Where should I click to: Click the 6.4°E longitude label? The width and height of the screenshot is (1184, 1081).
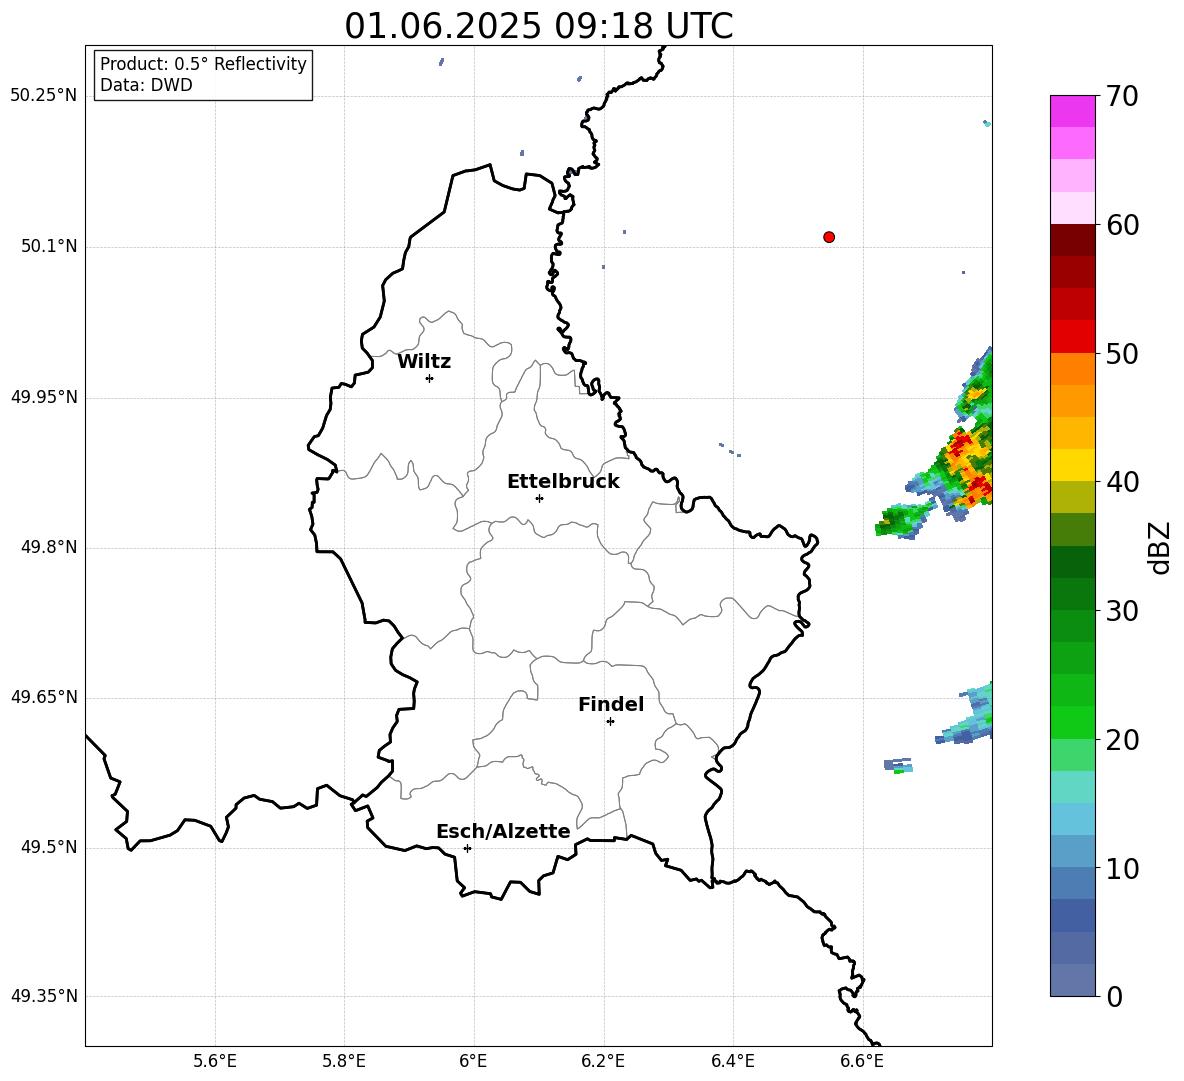pos(732,1061)
